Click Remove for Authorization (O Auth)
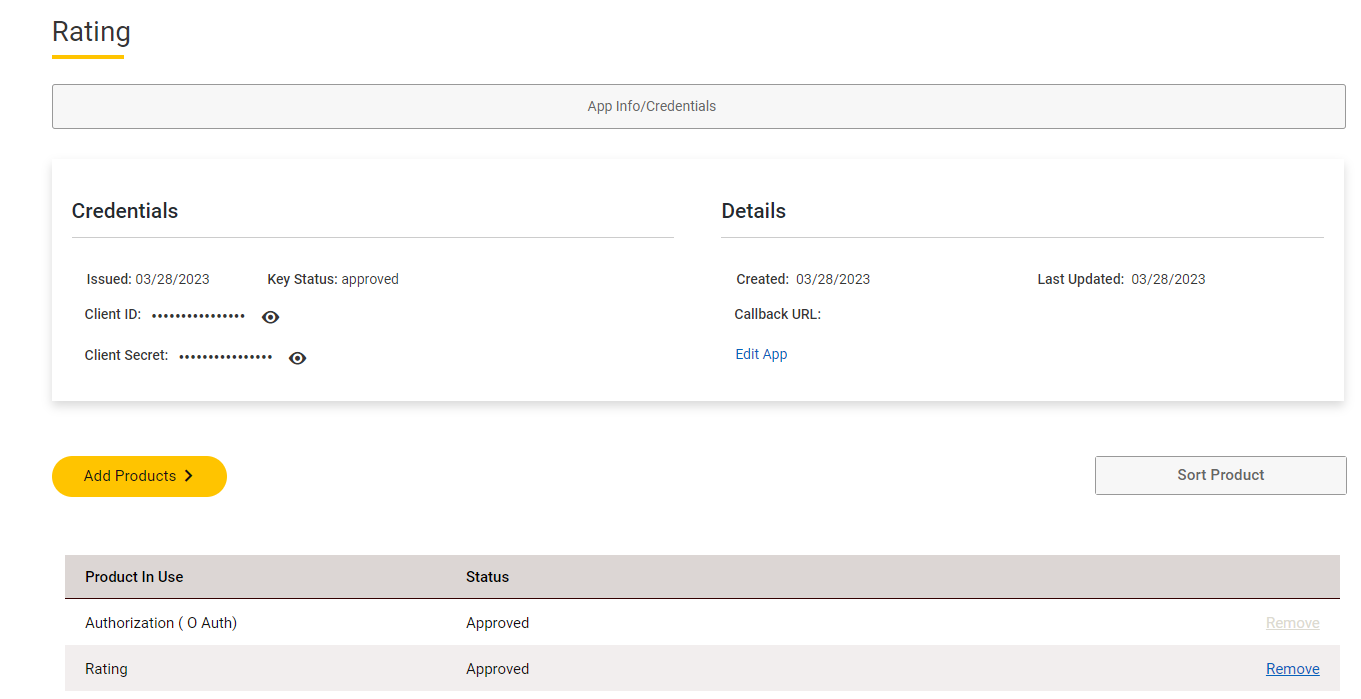This screenshot has width=1361, height=699. 1292,623
